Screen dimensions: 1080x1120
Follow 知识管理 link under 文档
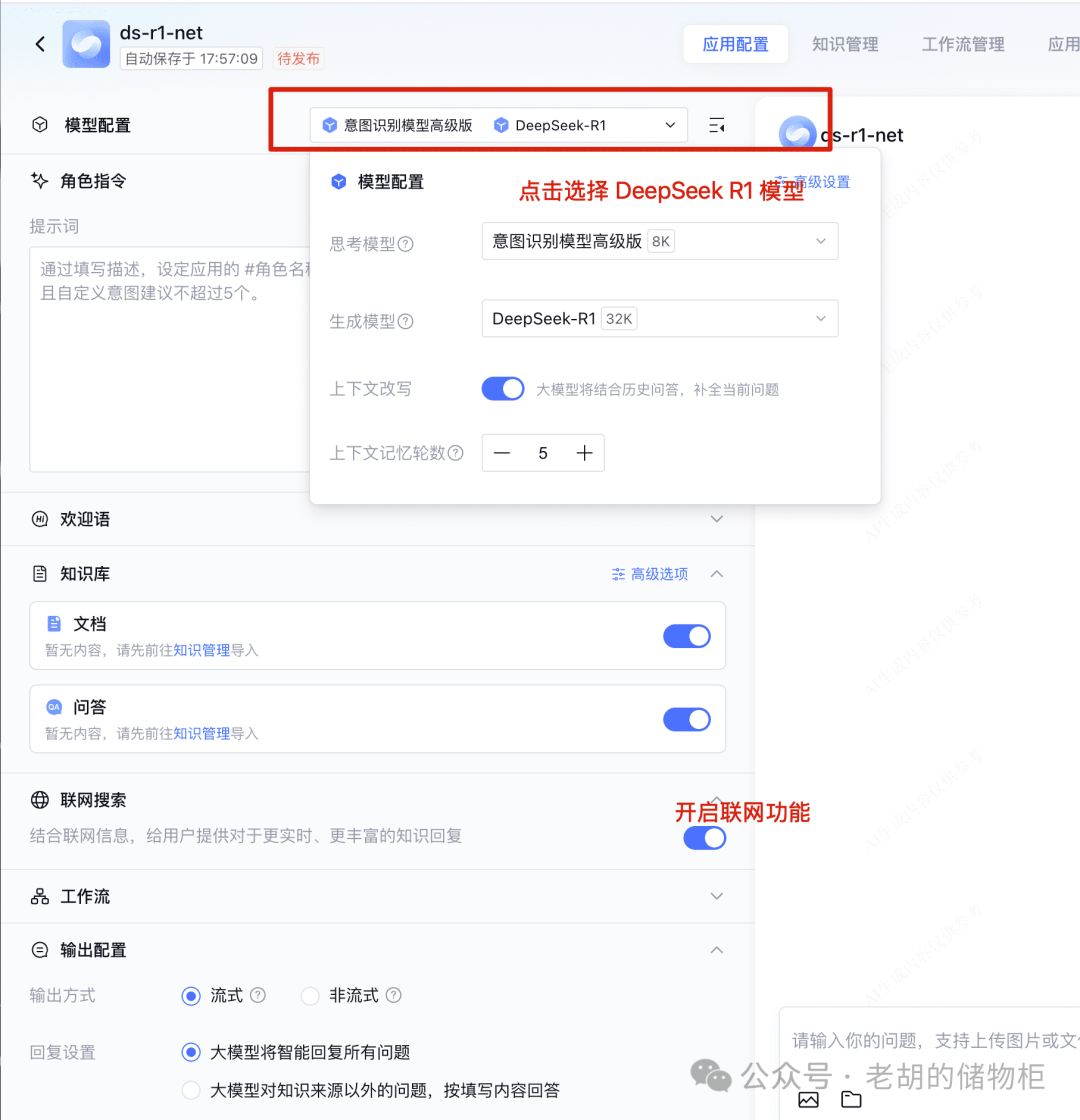[x=201, y=650]
